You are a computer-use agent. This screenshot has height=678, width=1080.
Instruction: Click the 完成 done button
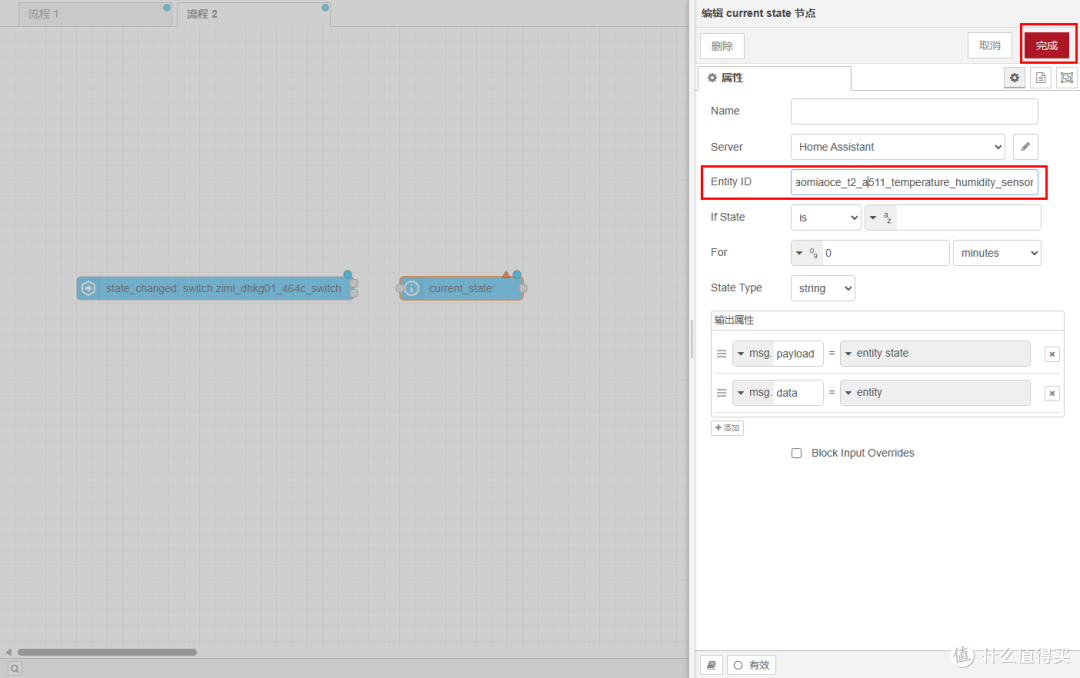point(1046,45)
